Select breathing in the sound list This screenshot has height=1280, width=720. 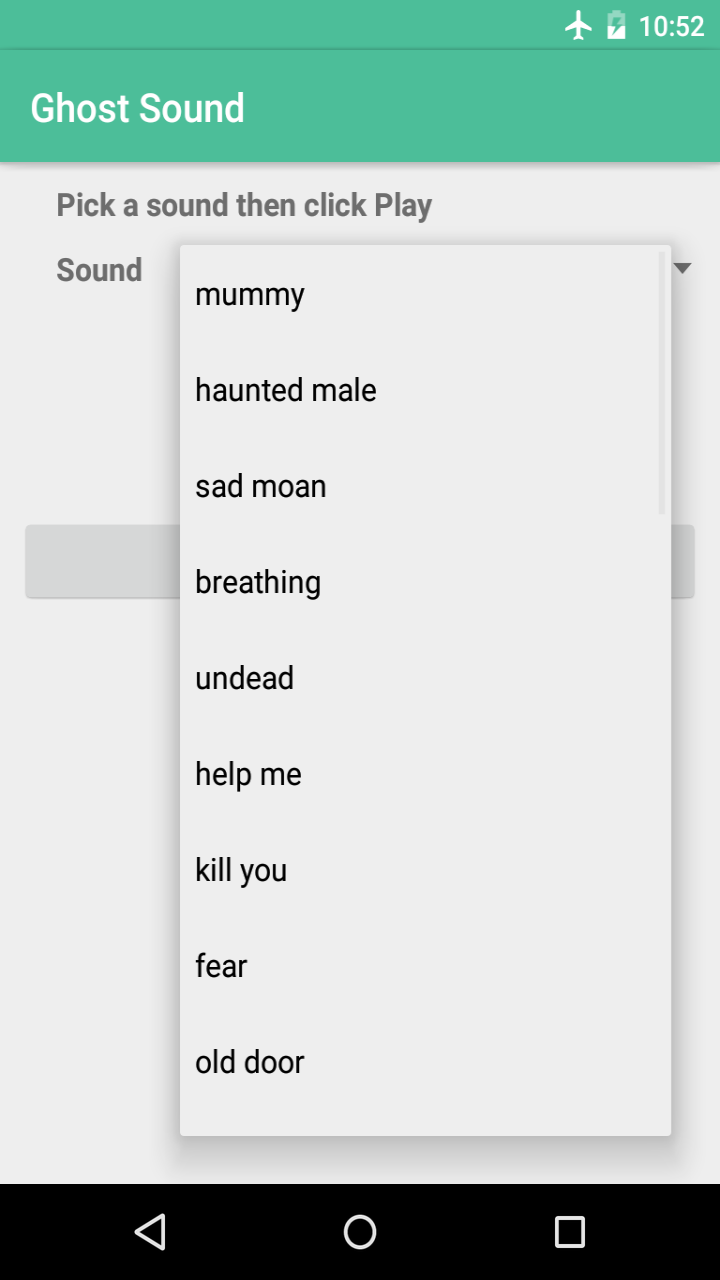pyautogui.click(x=258, y=582)
